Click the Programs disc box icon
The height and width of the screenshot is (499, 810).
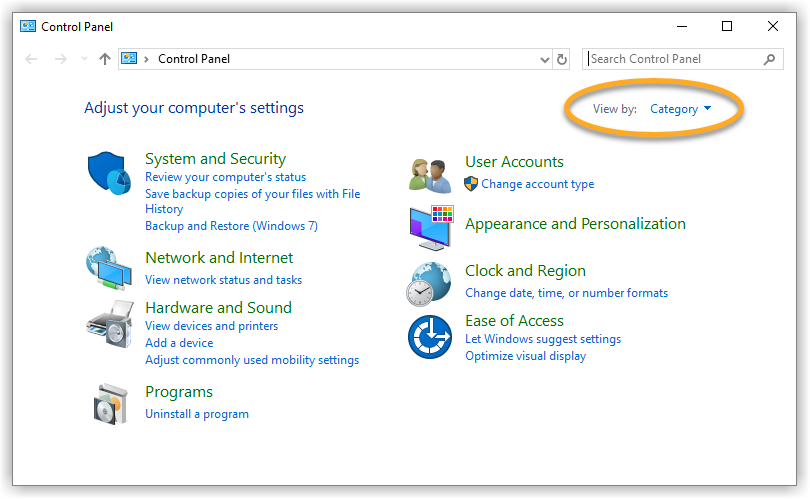click(109, 403)
